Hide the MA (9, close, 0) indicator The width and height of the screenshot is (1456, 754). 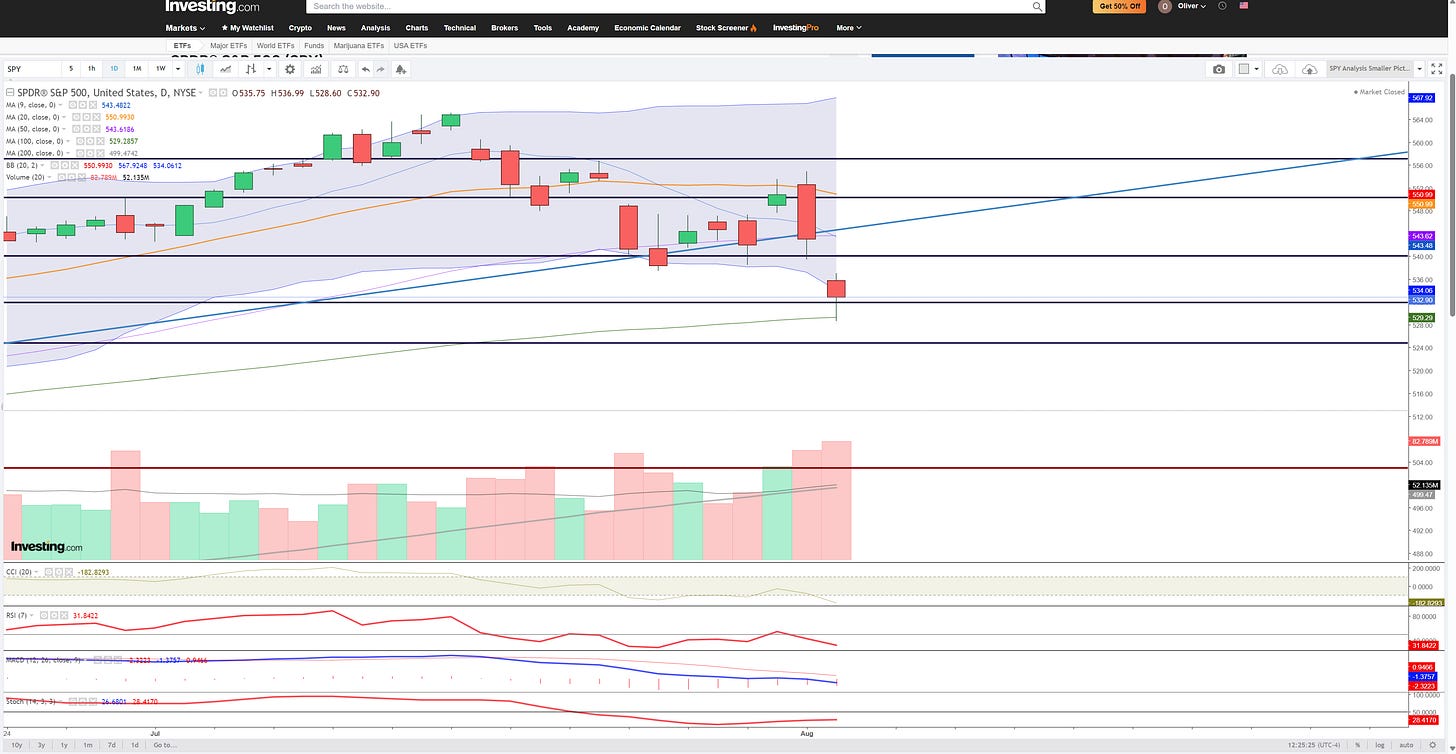point(72,105)
